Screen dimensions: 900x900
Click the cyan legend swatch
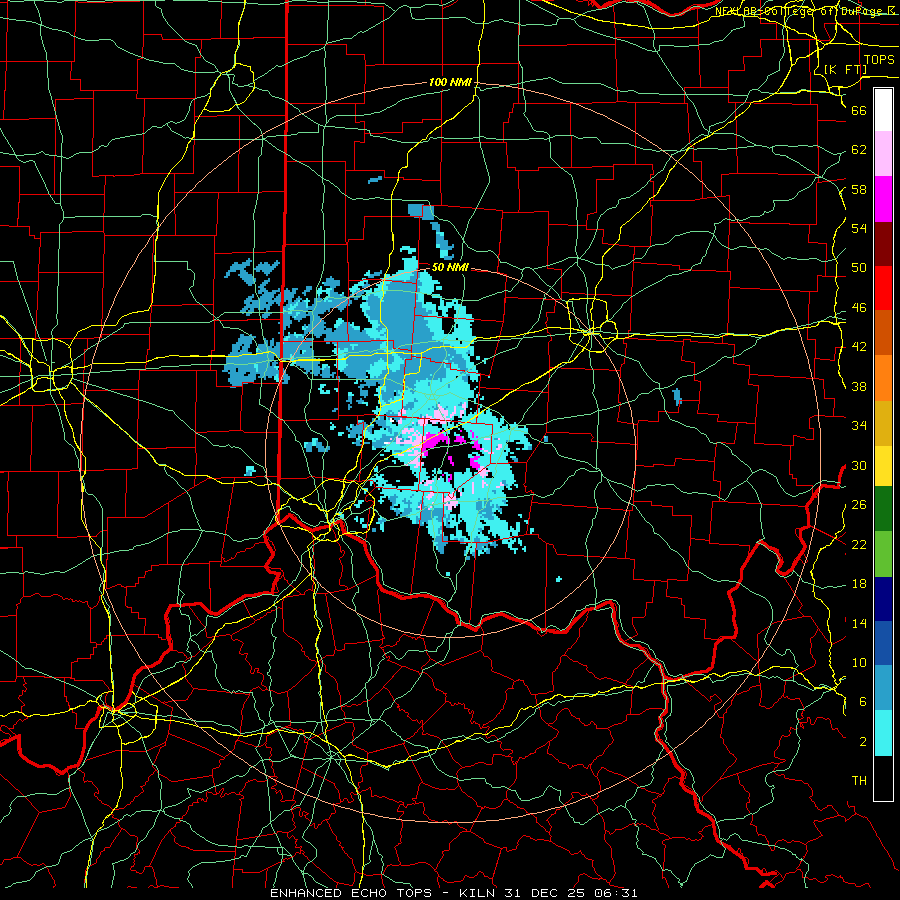[x=883, y=733]
